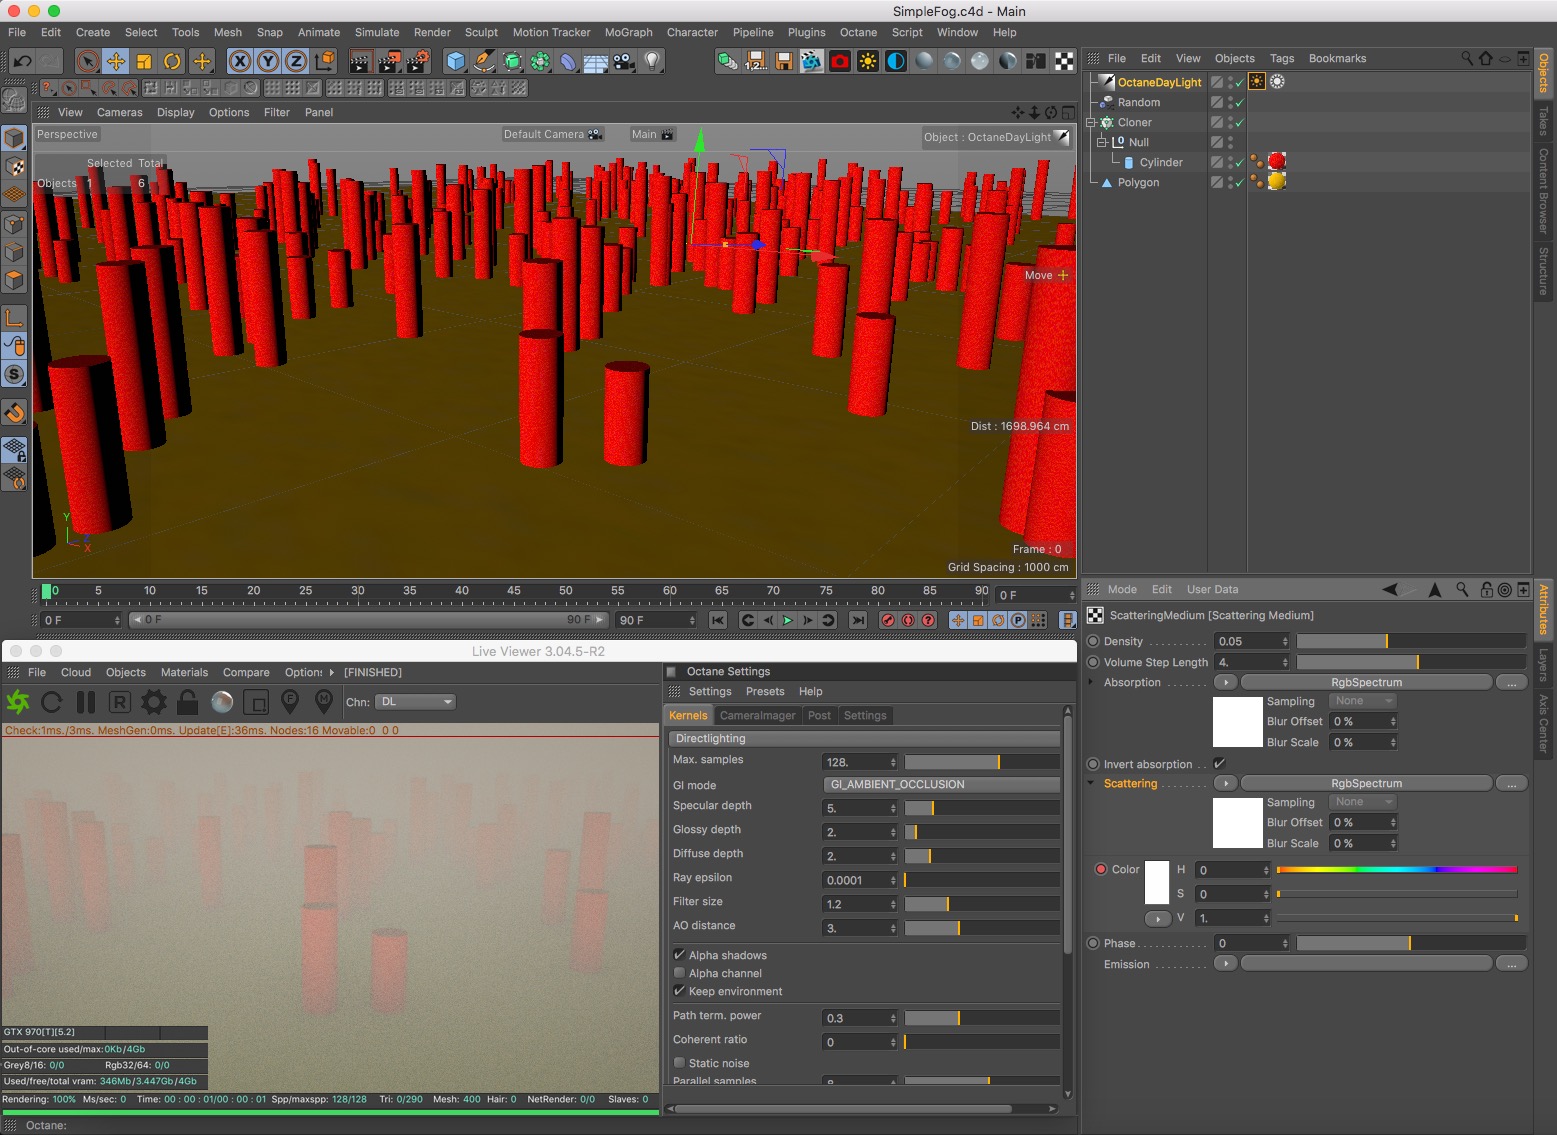
Task: Pause rendering in Live Viewer
Action: pyautogui.click(x=86, y=702)
